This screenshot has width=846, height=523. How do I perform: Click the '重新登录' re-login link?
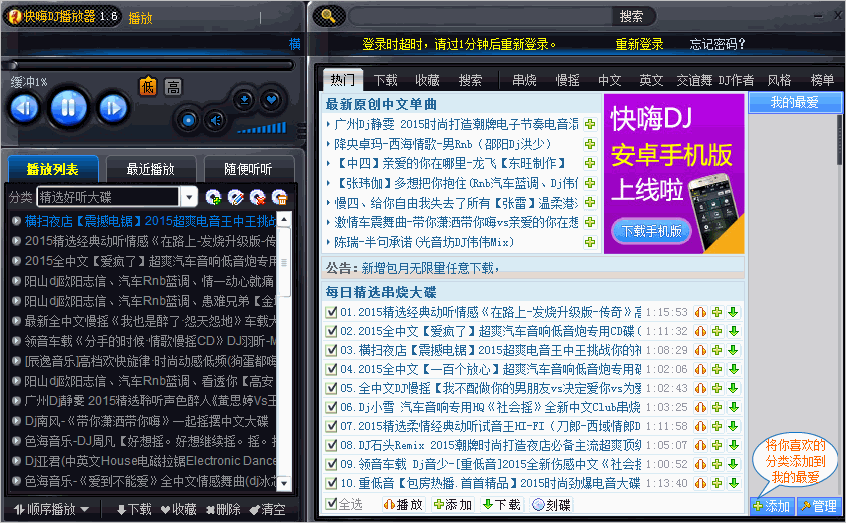(x=639, y=44)
